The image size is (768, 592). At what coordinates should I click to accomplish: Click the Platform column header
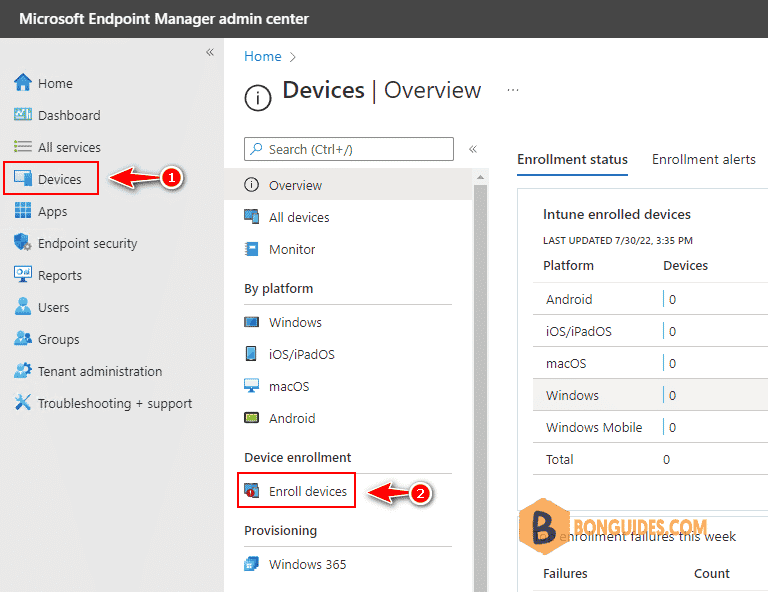click(x=568, y=265)
